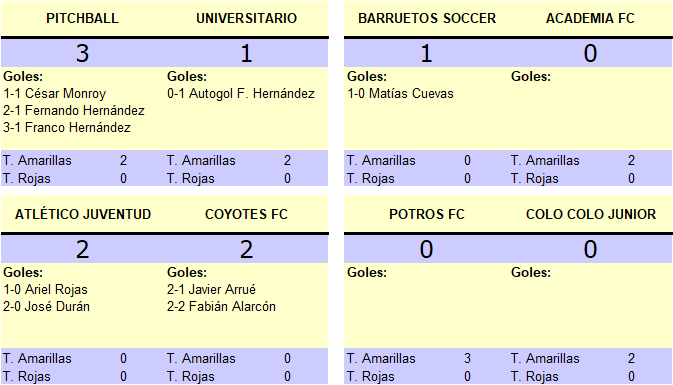Select the 0-1 Autogol F. Hernández entry
673x385 pixels.
241,94
